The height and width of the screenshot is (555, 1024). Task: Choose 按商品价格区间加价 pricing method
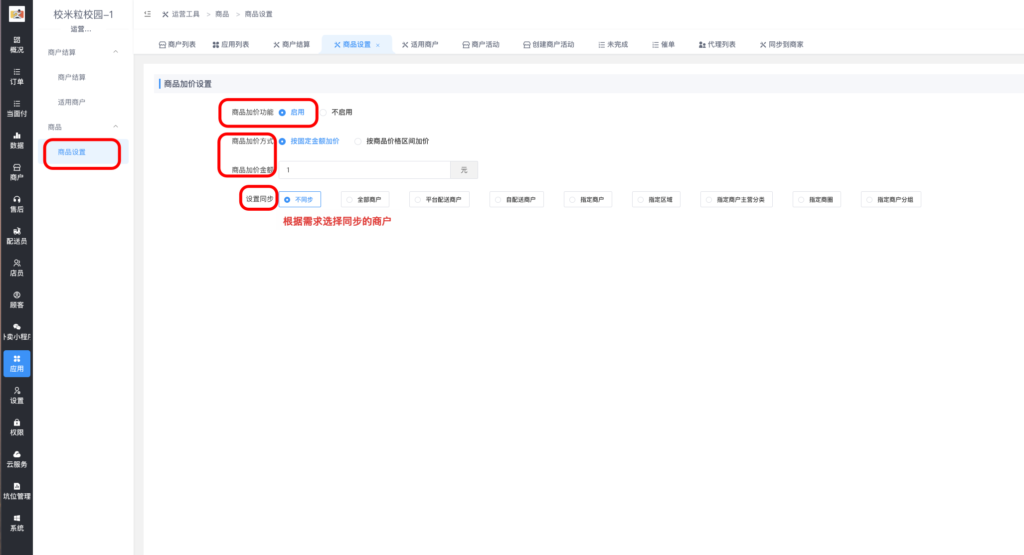[x=392, y=141]
